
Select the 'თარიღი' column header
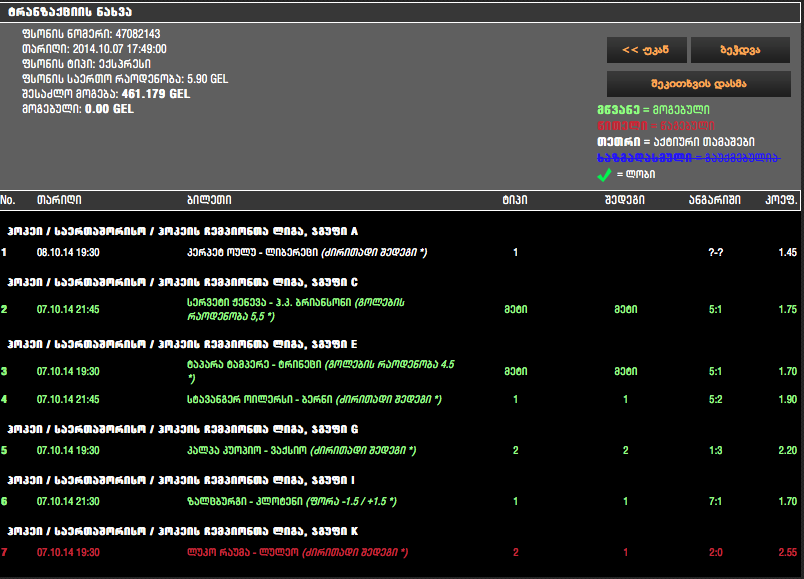pyautogui.click(x=59, y=200)
